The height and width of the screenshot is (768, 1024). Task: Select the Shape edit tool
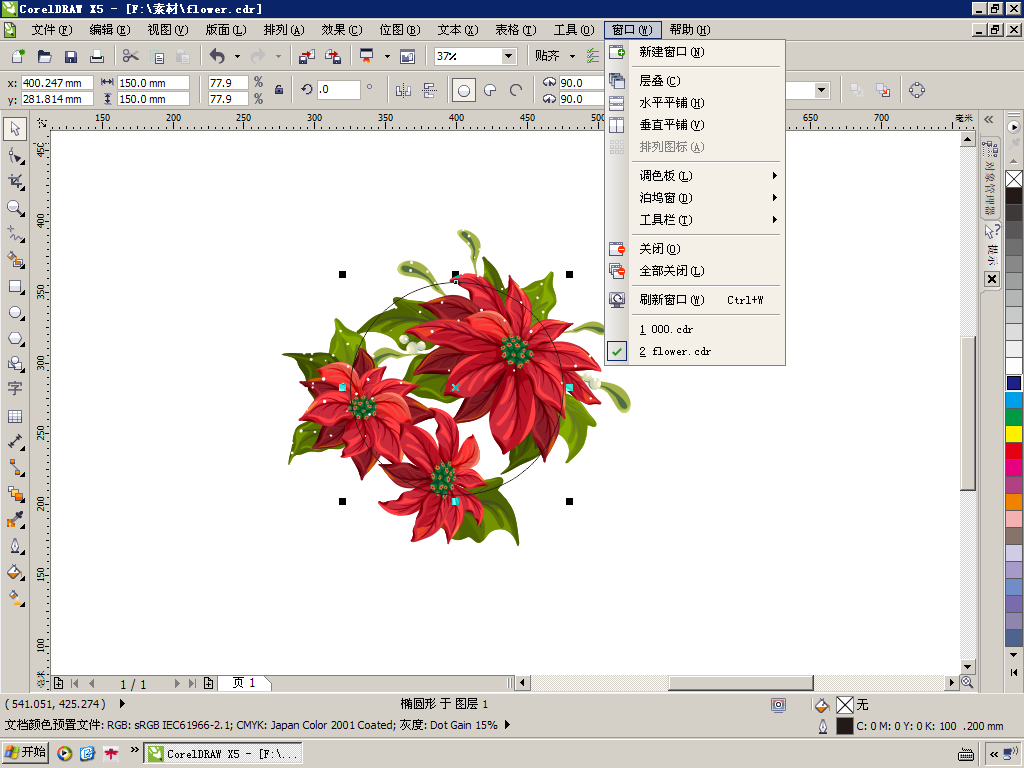(14, 155)
